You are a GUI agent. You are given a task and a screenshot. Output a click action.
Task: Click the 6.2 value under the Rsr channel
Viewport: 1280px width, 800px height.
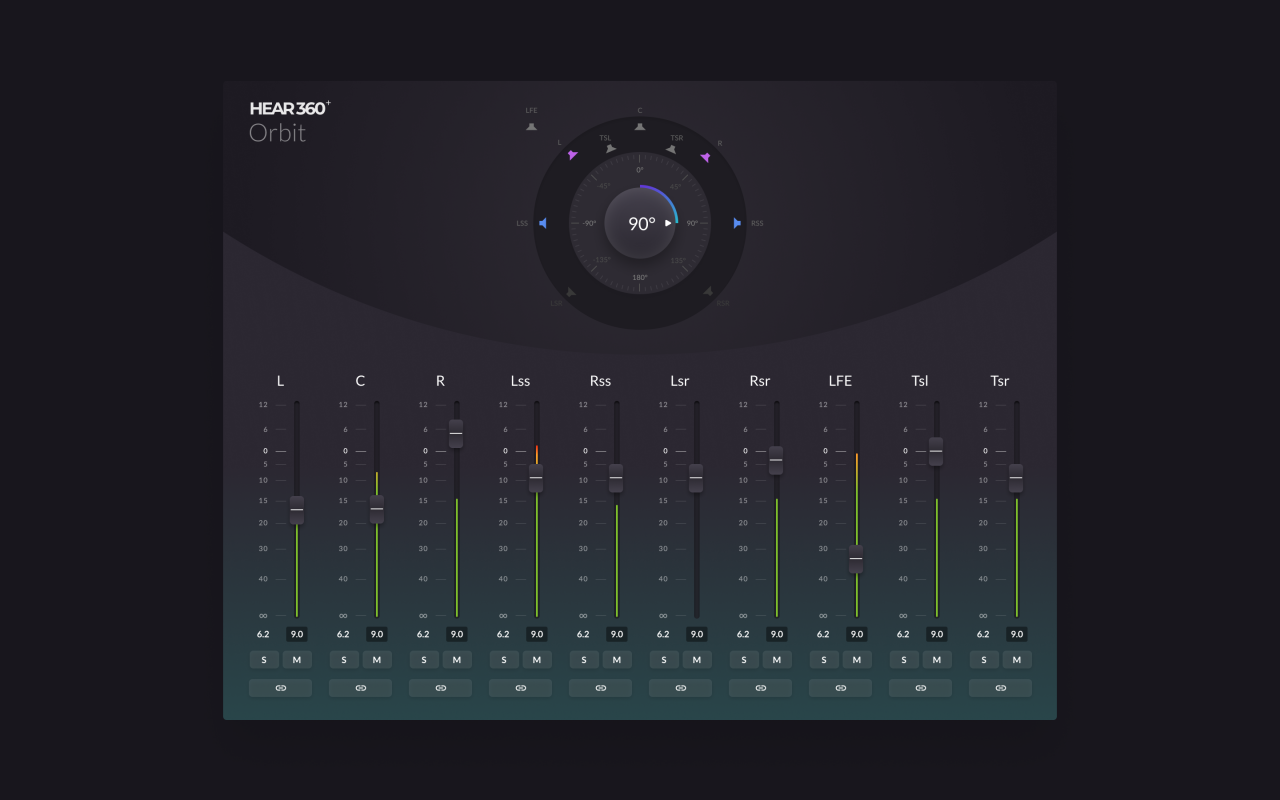click(743, 633)
